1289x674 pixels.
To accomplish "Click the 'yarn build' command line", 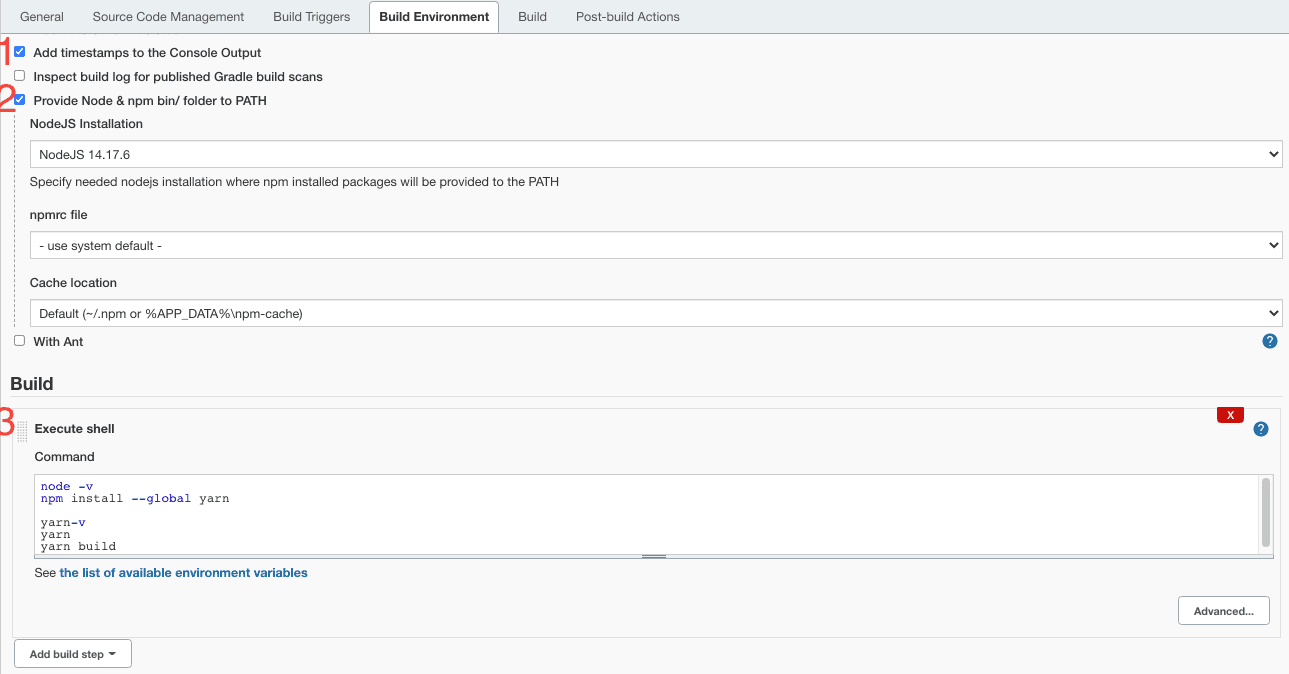I will pyautogui.click(x=78, y=547).
